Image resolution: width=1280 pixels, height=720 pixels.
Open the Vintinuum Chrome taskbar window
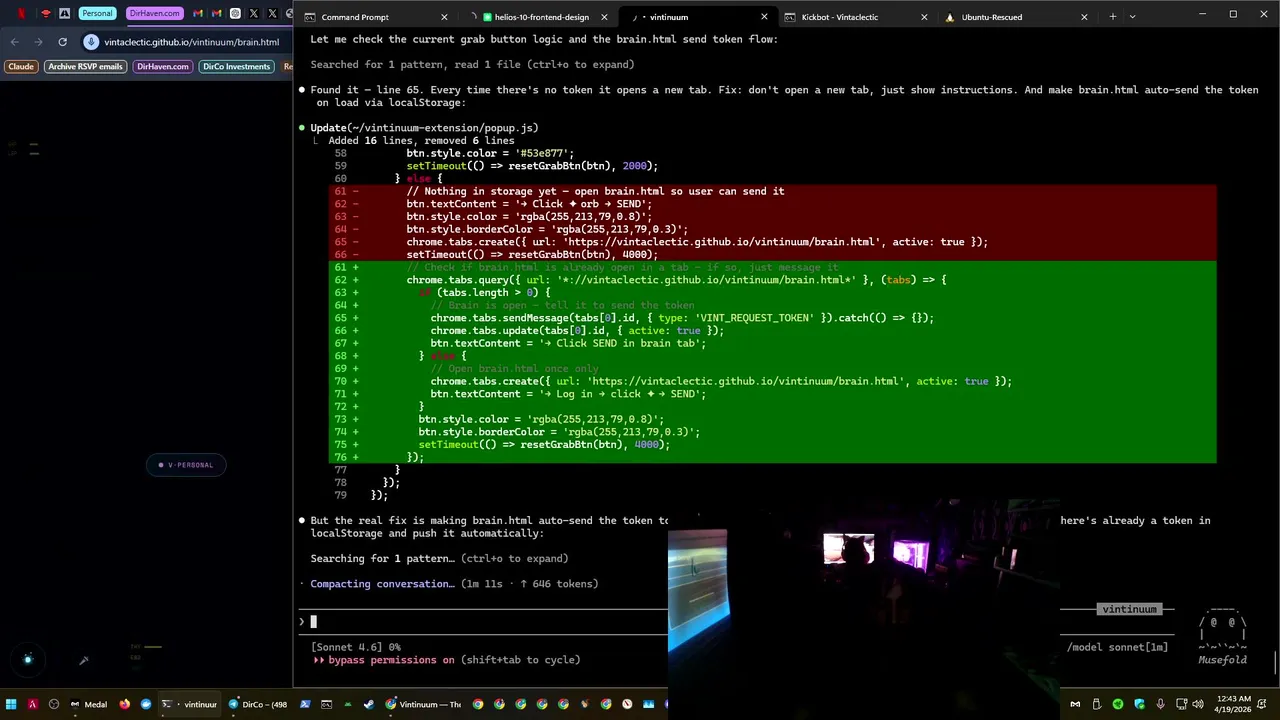tap(424, 704)
